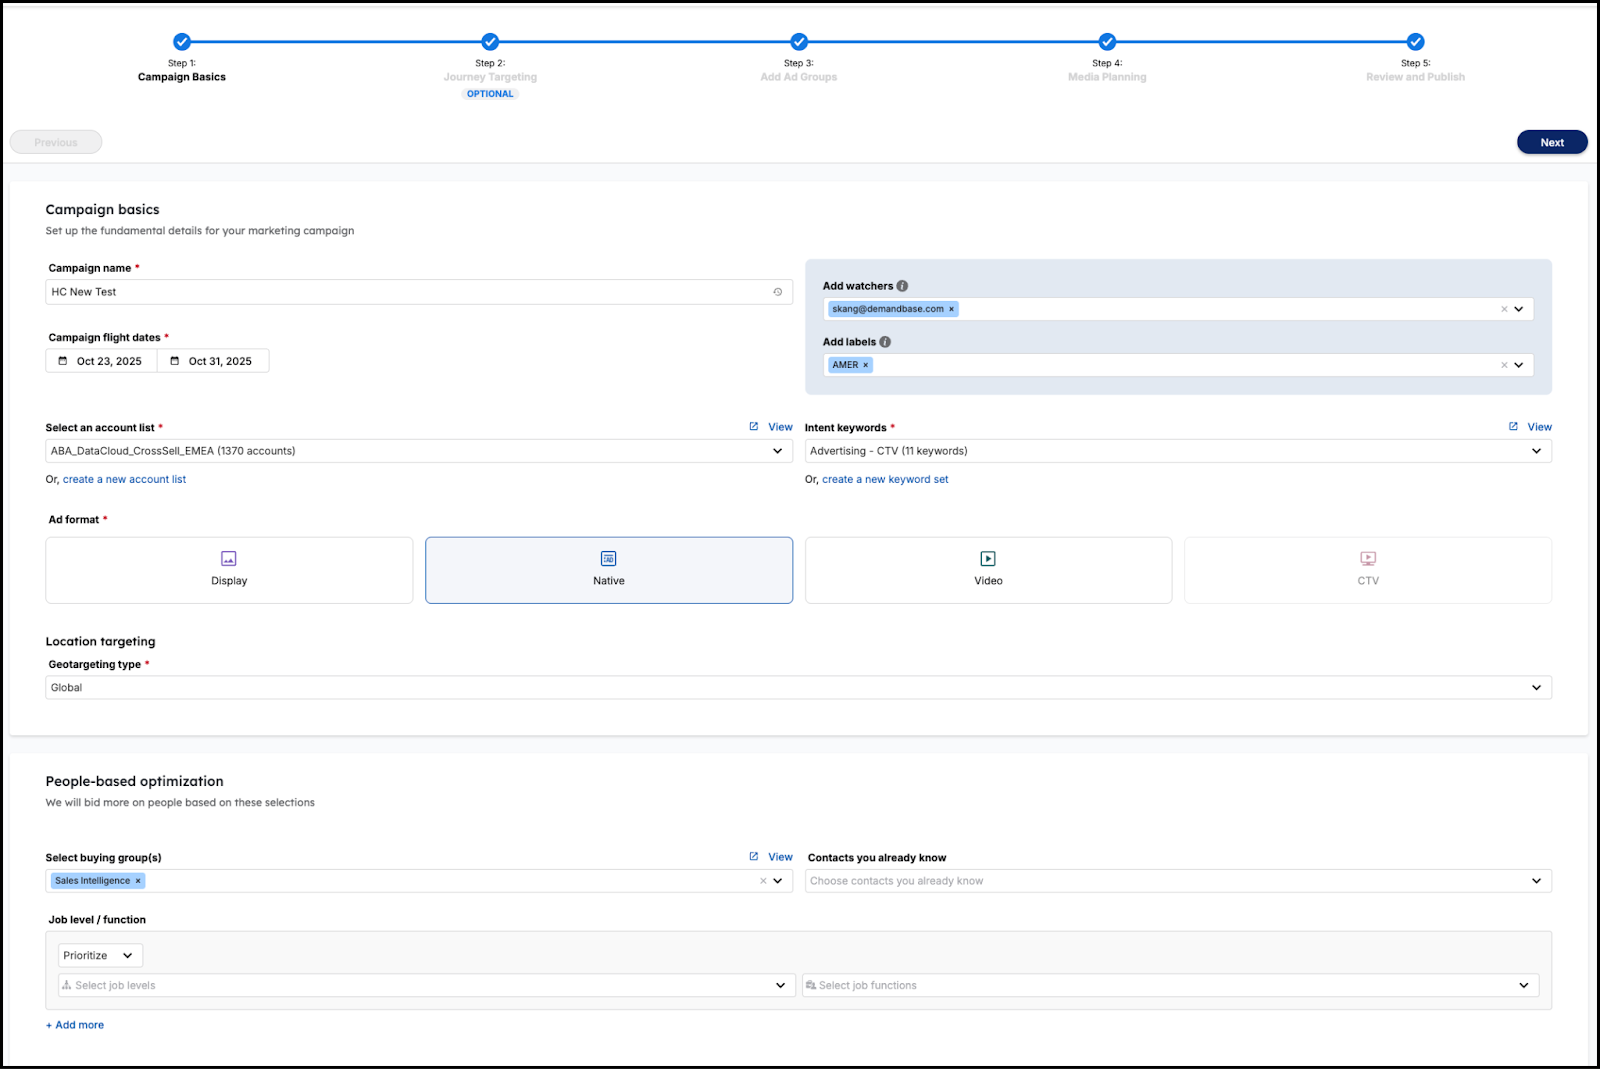Viewport: 1600px width, 1069px height.
Task: Click the Add labels info icon
Action: [x=885, y=342]
